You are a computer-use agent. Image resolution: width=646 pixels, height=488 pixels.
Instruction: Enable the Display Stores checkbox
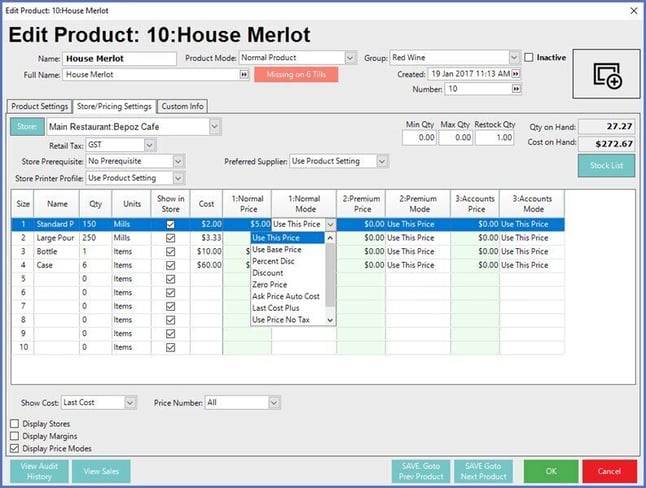click(x=14, y=424)
